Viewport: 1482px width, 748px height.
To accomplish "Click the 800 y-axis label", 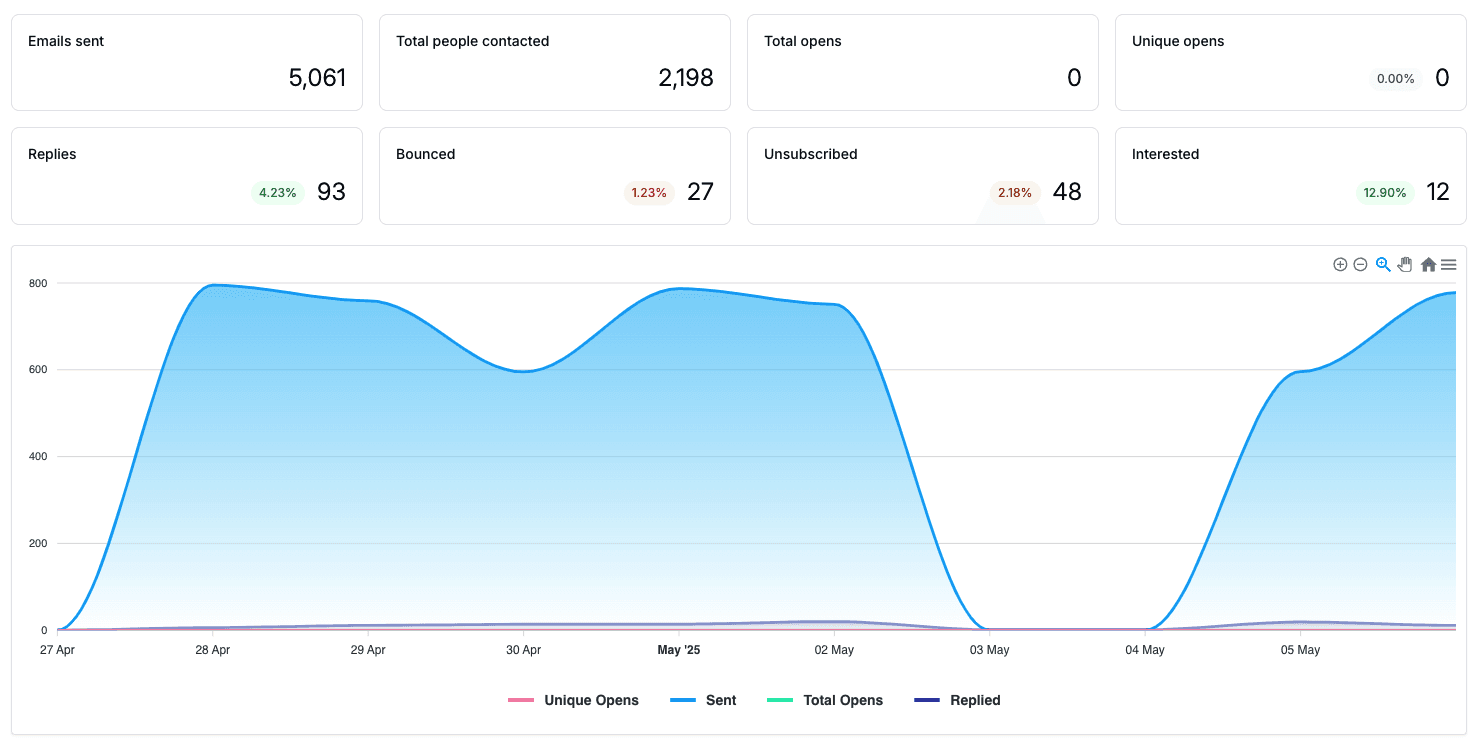I will (x=37, y=283).
